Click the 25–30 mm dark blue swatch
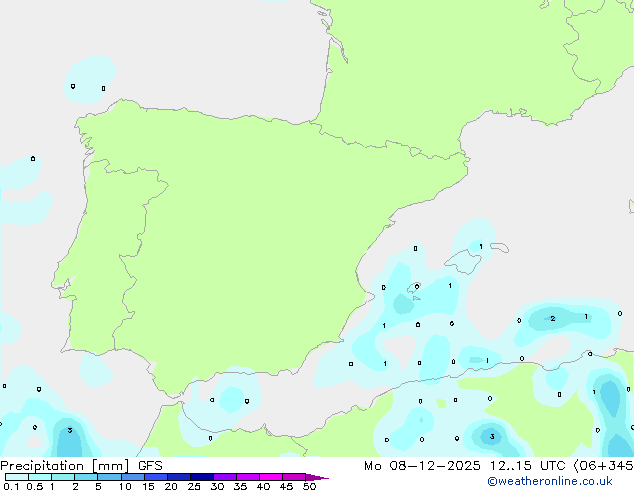634x490 pixels. (x=202, y=477)
